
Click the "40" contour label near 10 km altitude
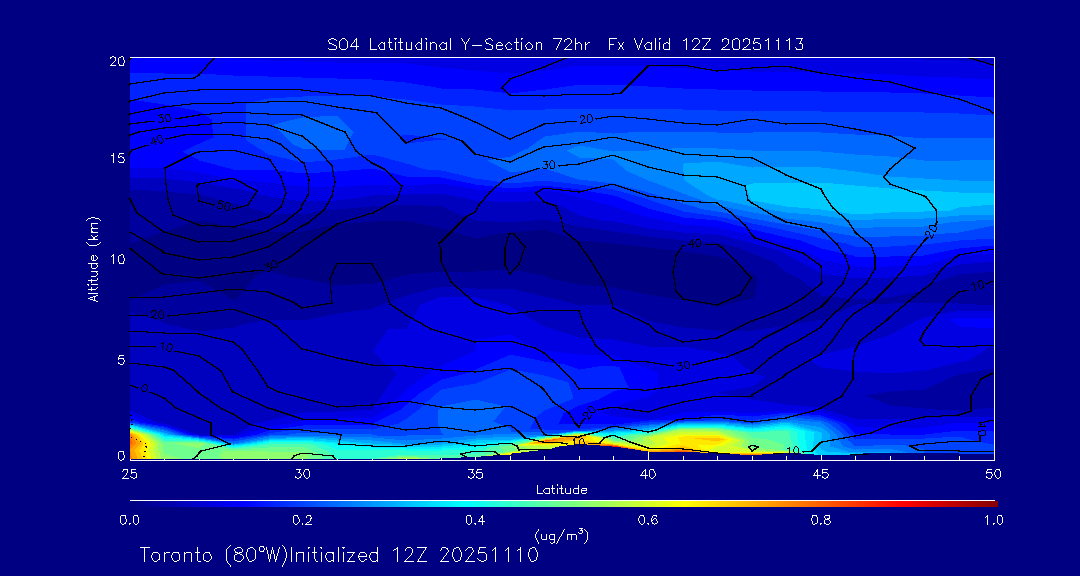click(x=694, y=243)
